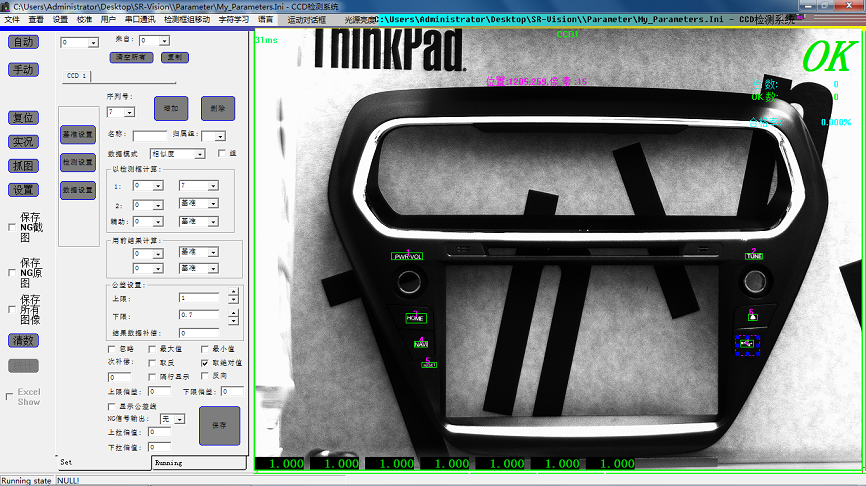Increase the 上限 value with up arrow
The image size is (866, 486).
pyautogui.click(x=233, y=294)
